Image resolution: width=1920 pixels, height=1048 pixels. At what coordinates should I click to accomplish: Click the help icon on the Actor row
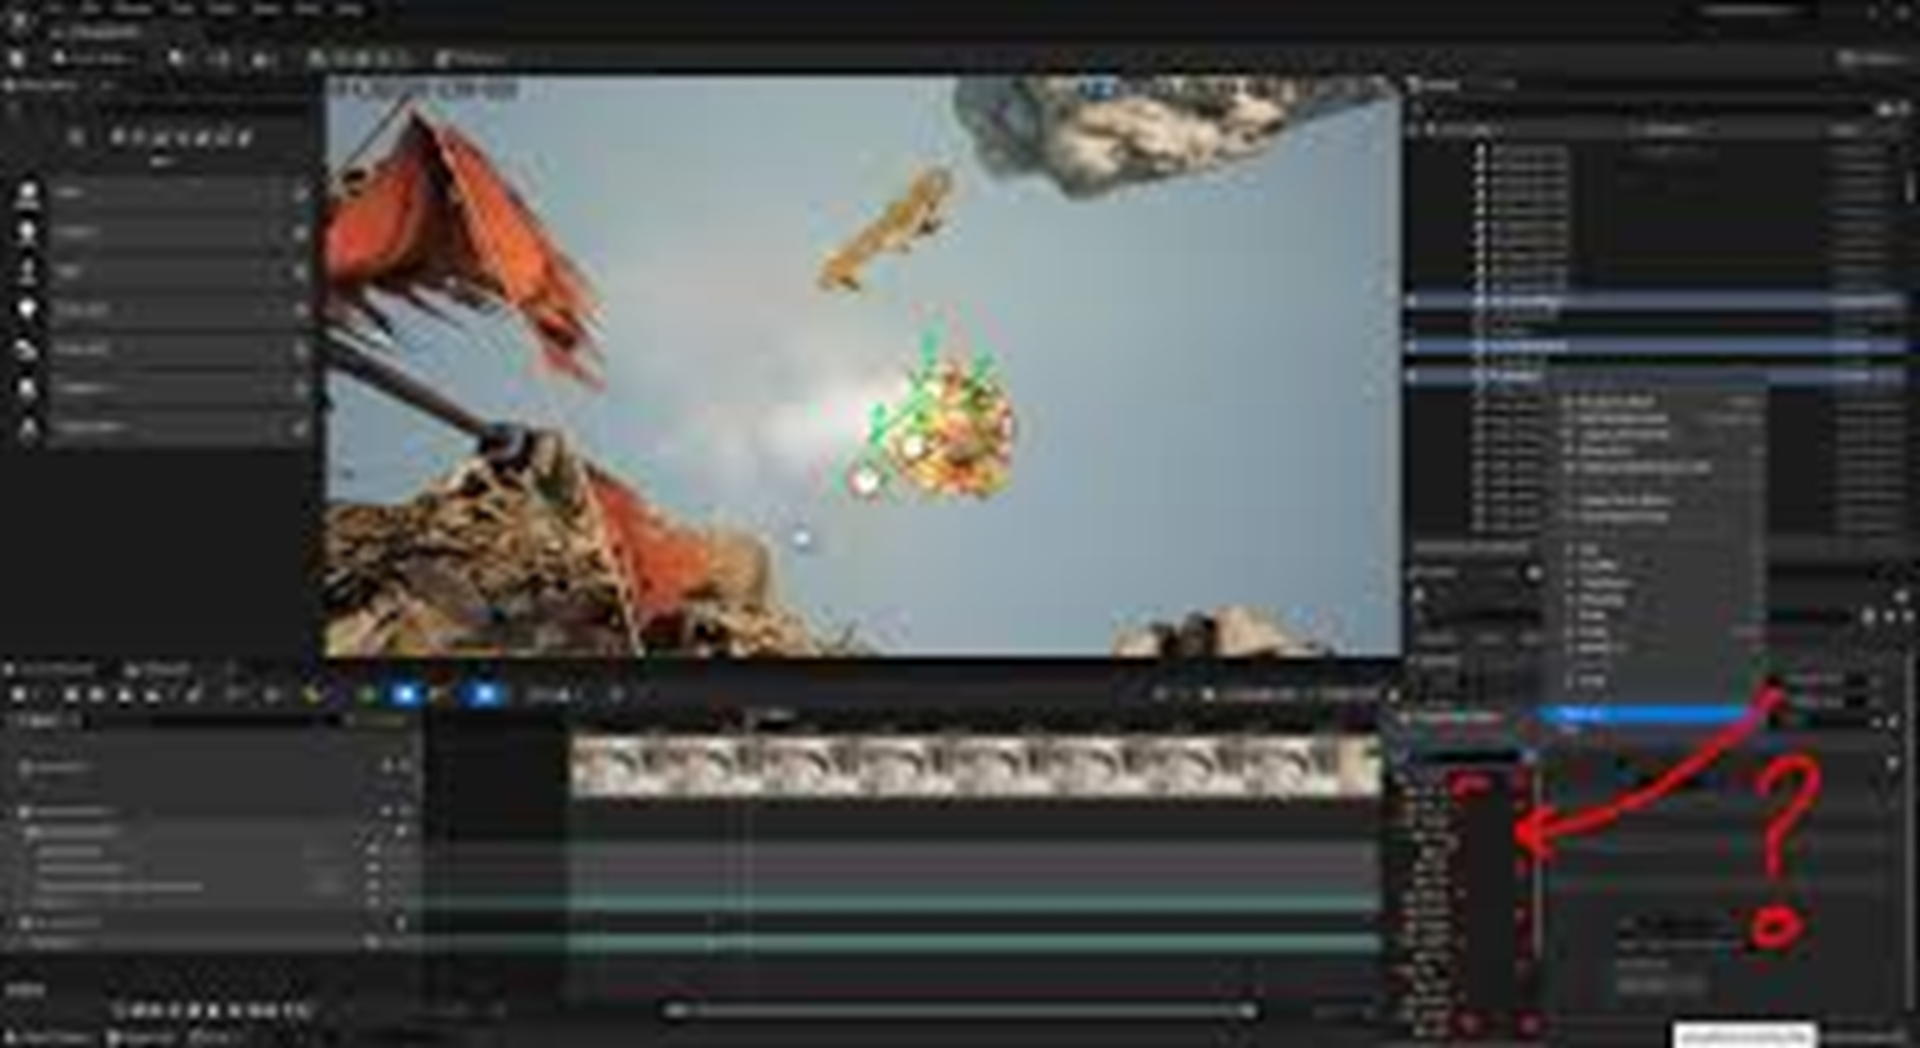(300, 193)
